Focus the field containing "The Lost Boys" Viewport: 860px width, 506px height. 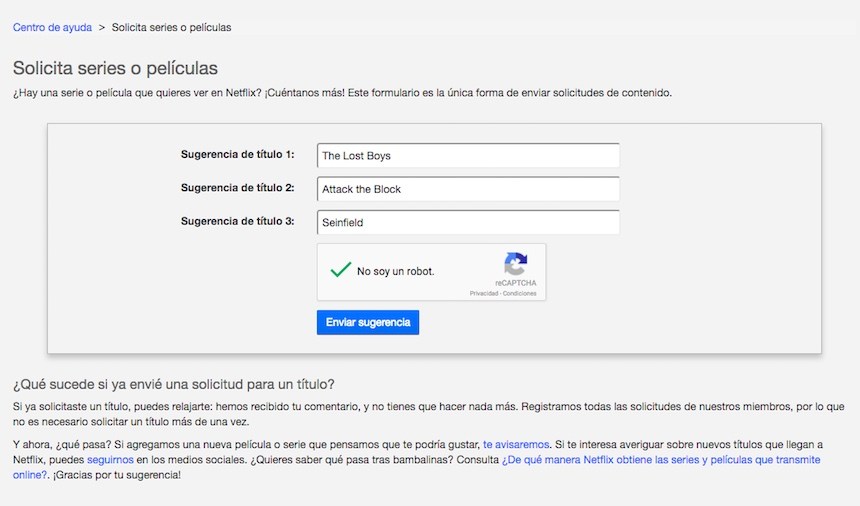[x=468, y=156]
